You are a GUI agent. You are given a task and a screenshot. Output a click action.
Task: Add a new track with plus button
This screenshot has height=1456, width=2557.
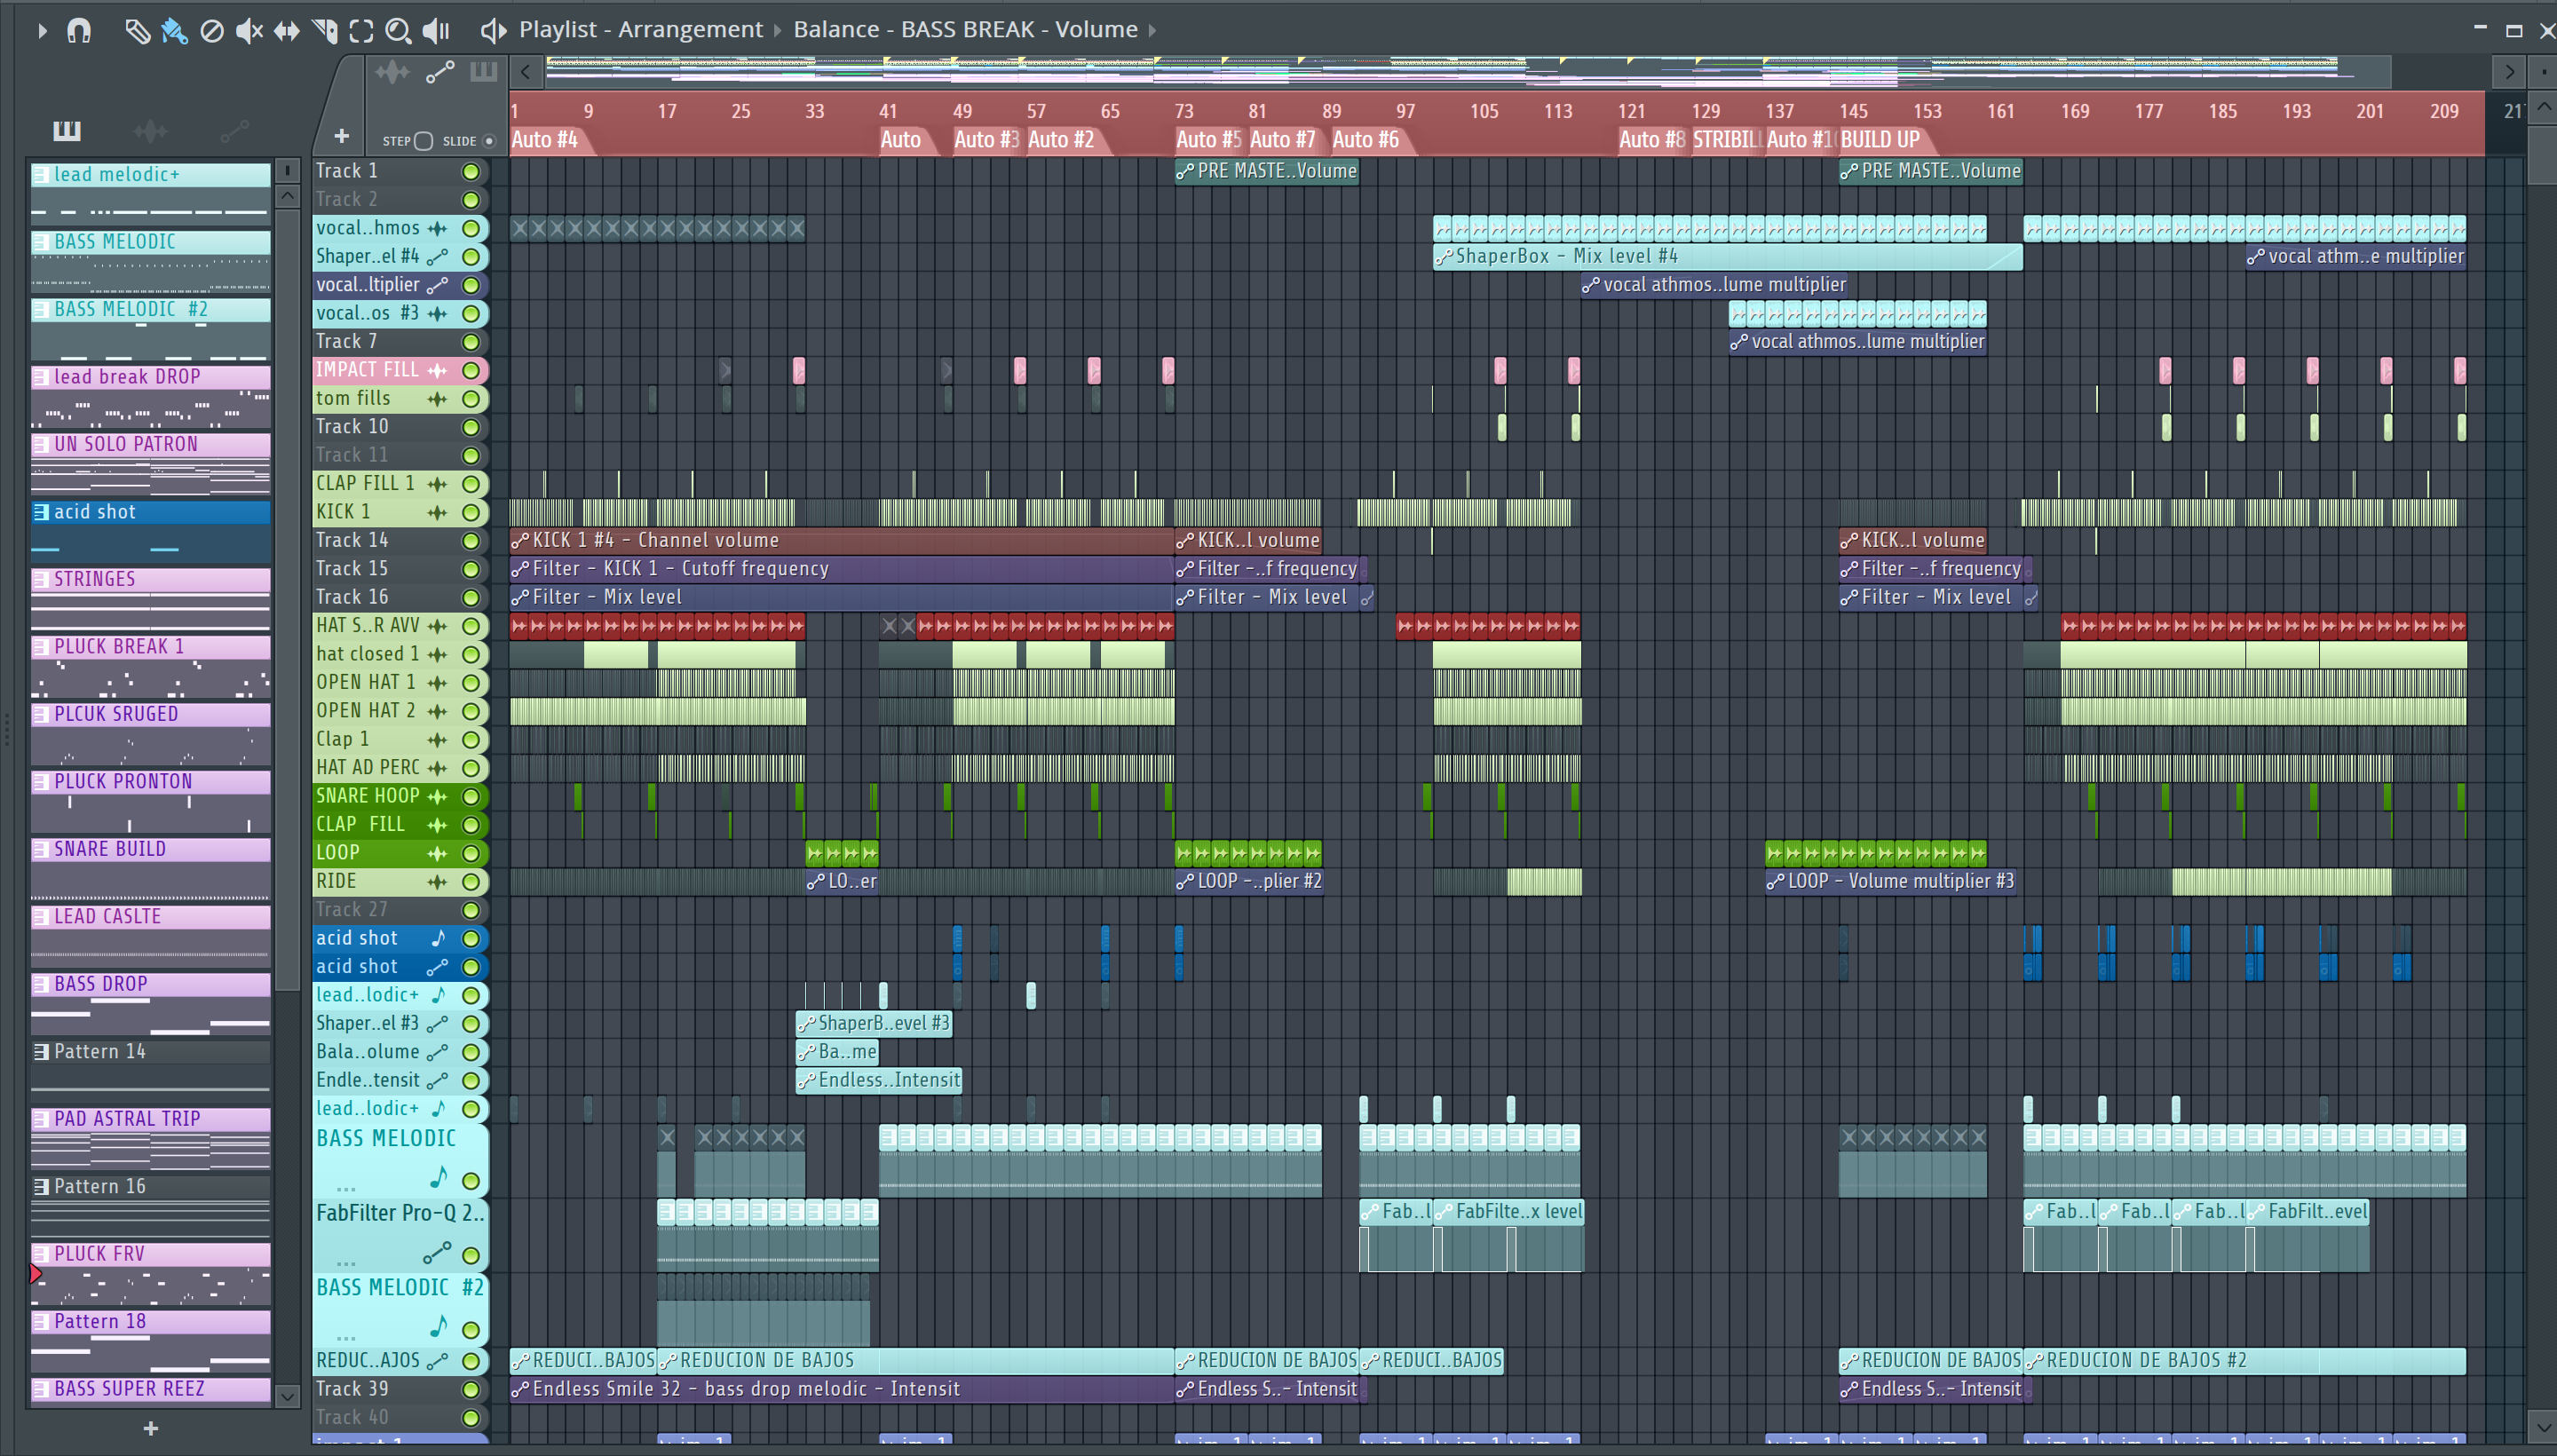[341, 135]
